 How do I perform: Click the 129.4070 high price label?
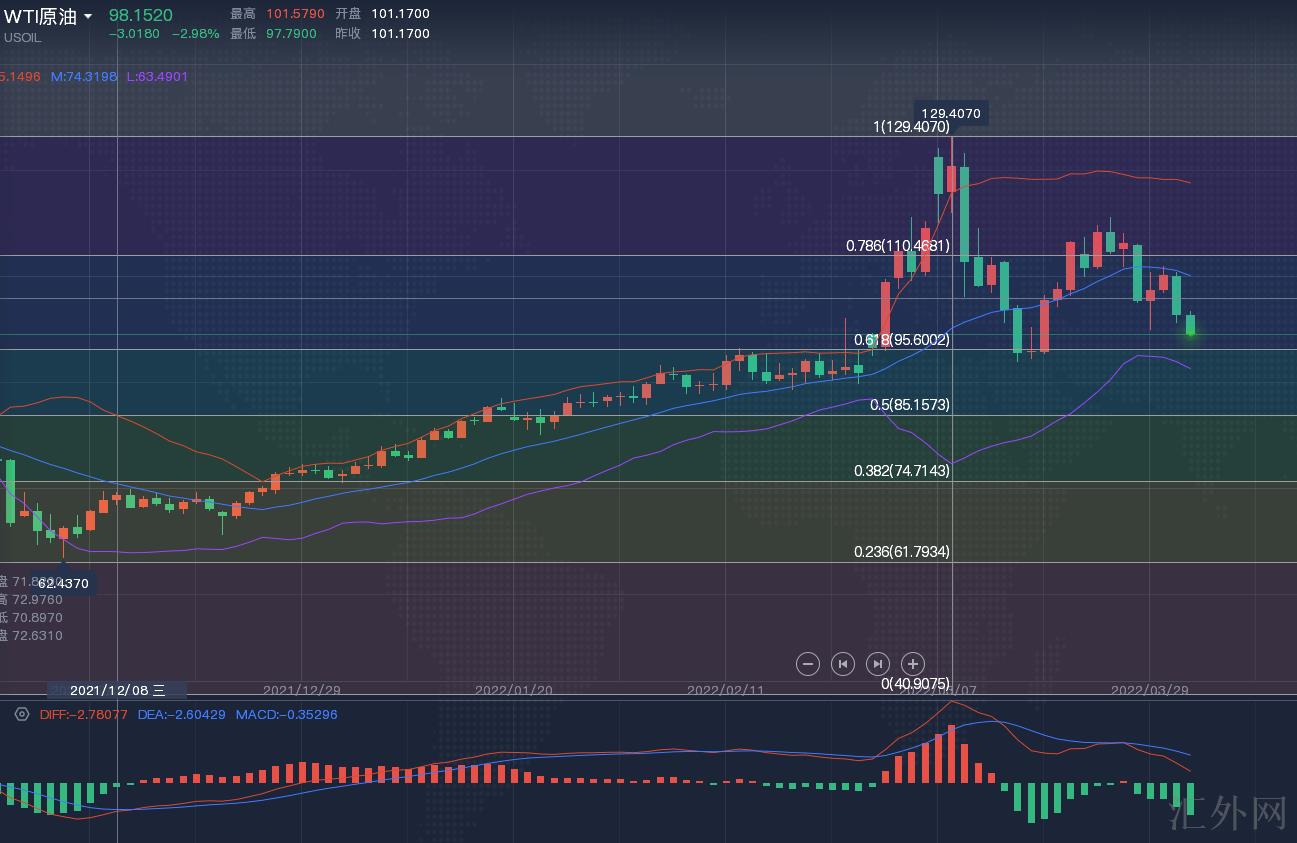(x=950, y=114)
